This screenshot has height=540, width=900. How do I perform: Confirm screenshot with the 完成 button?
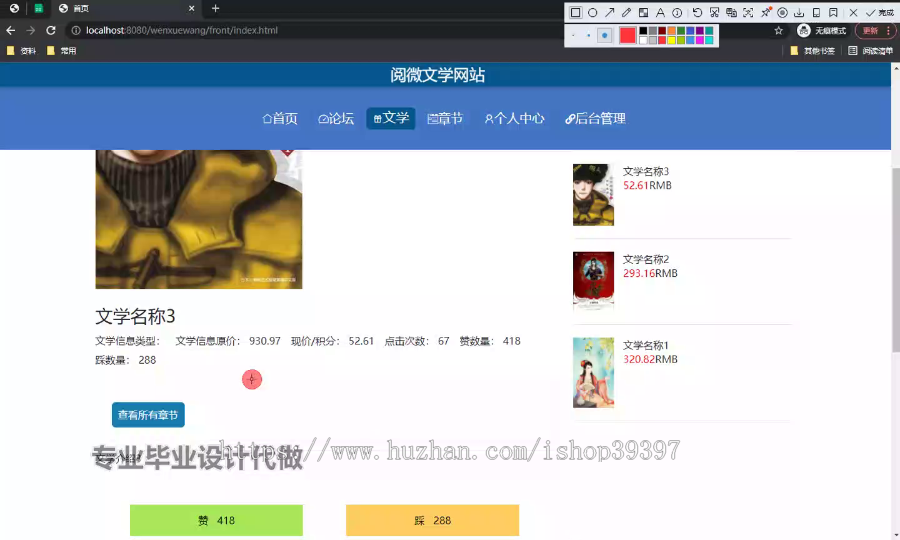[880, 13]
